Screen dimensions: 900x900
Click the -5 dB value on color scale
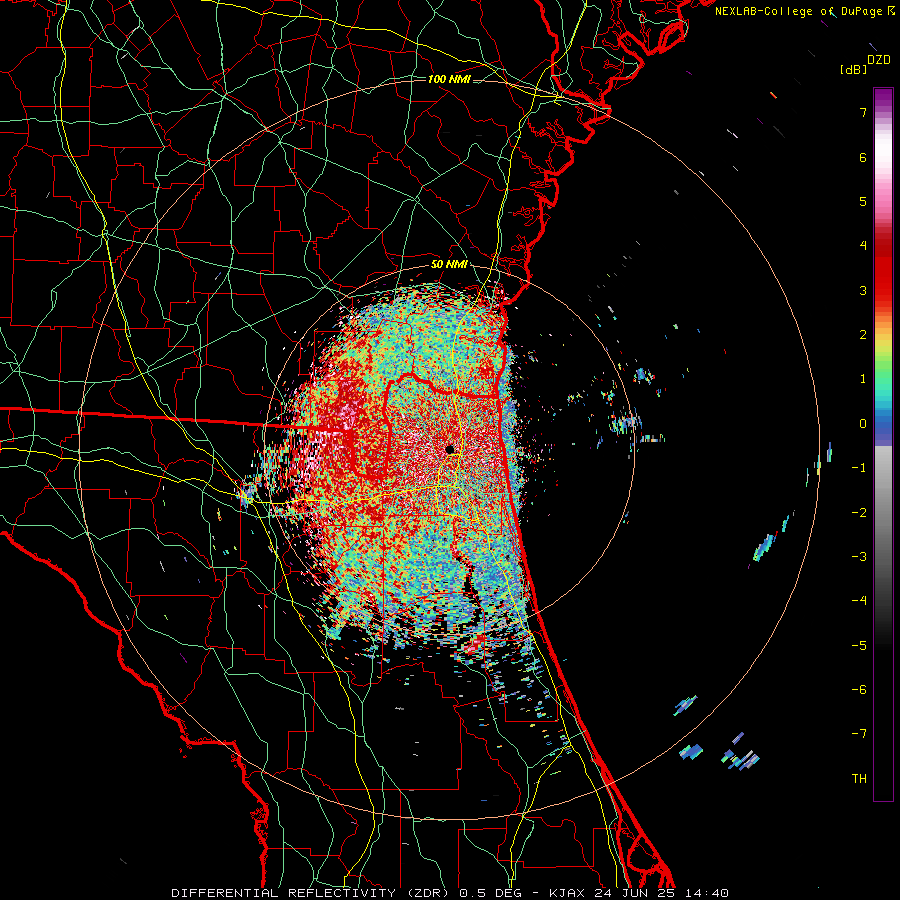859,645
